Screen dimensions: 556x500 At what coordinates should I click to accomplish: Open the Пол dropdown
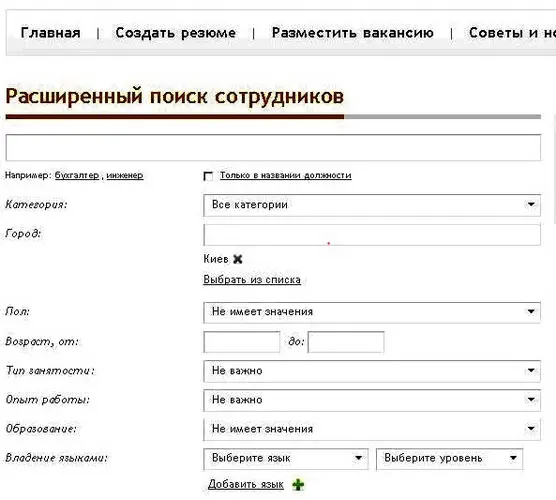point(372,312)
